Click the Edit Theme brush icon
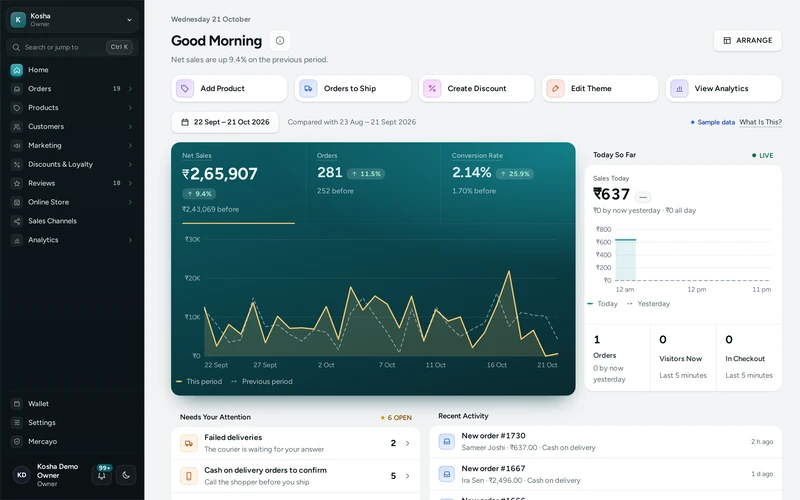Image resolution: width=800 pixels, height=500 pixels. [x=555, y=88]
